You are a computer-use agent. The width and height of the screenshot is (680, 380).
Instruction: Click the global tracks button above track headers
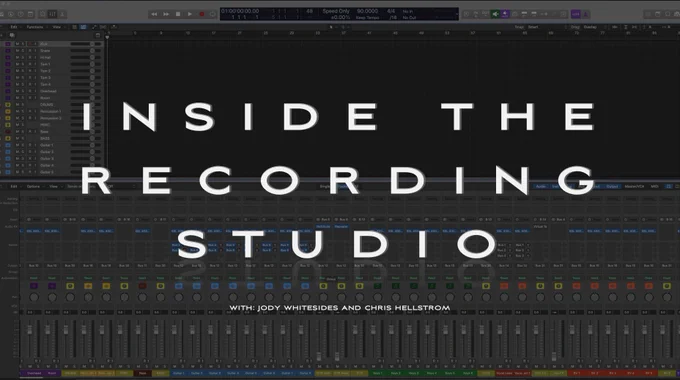(x=98, y=35)
